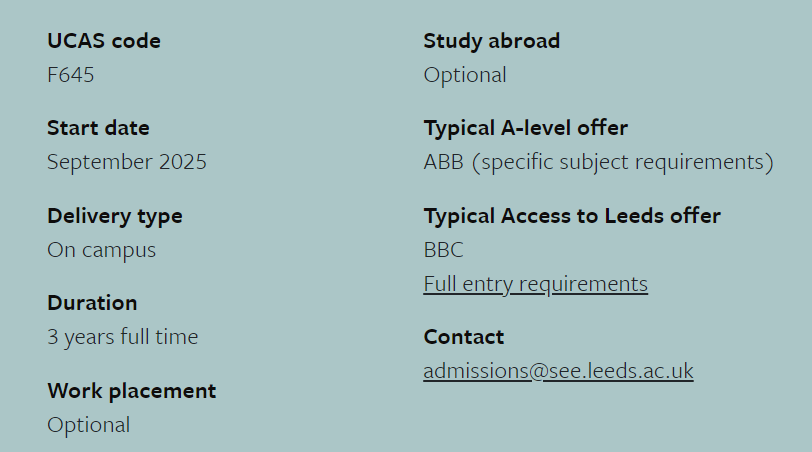This screenshot has width=812, height=452.
Task: Select the Start date heading
Action: 98,128
